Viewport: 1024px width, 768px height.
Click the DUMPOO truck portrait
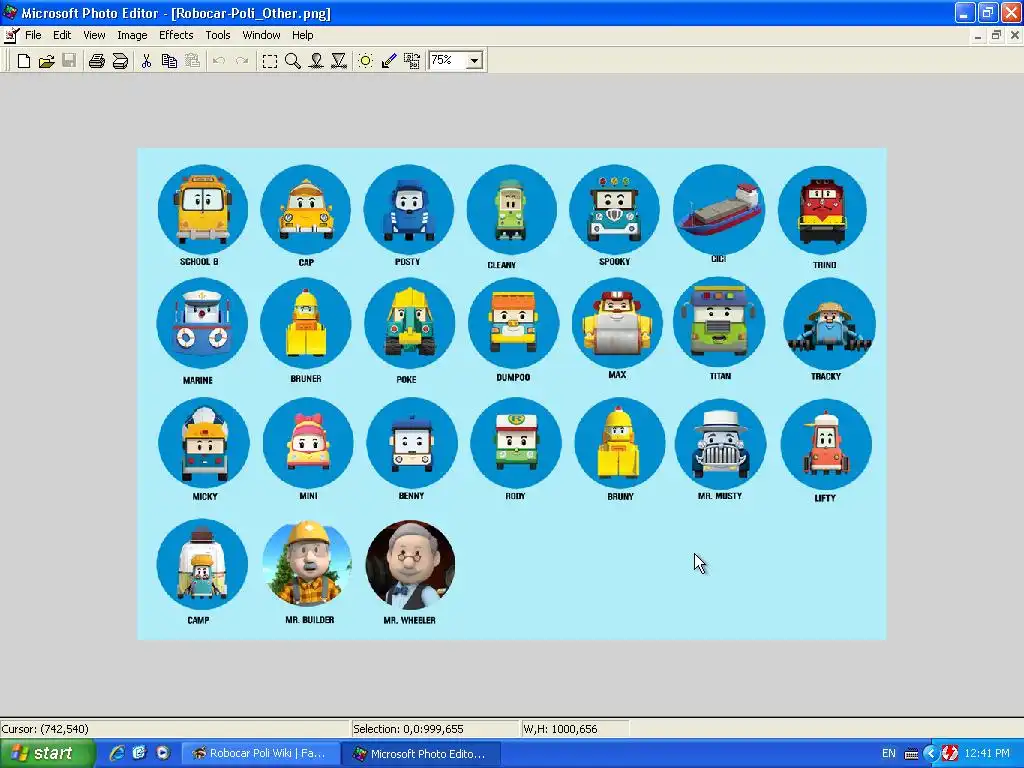pyautogui.click(x=513, y=323)
